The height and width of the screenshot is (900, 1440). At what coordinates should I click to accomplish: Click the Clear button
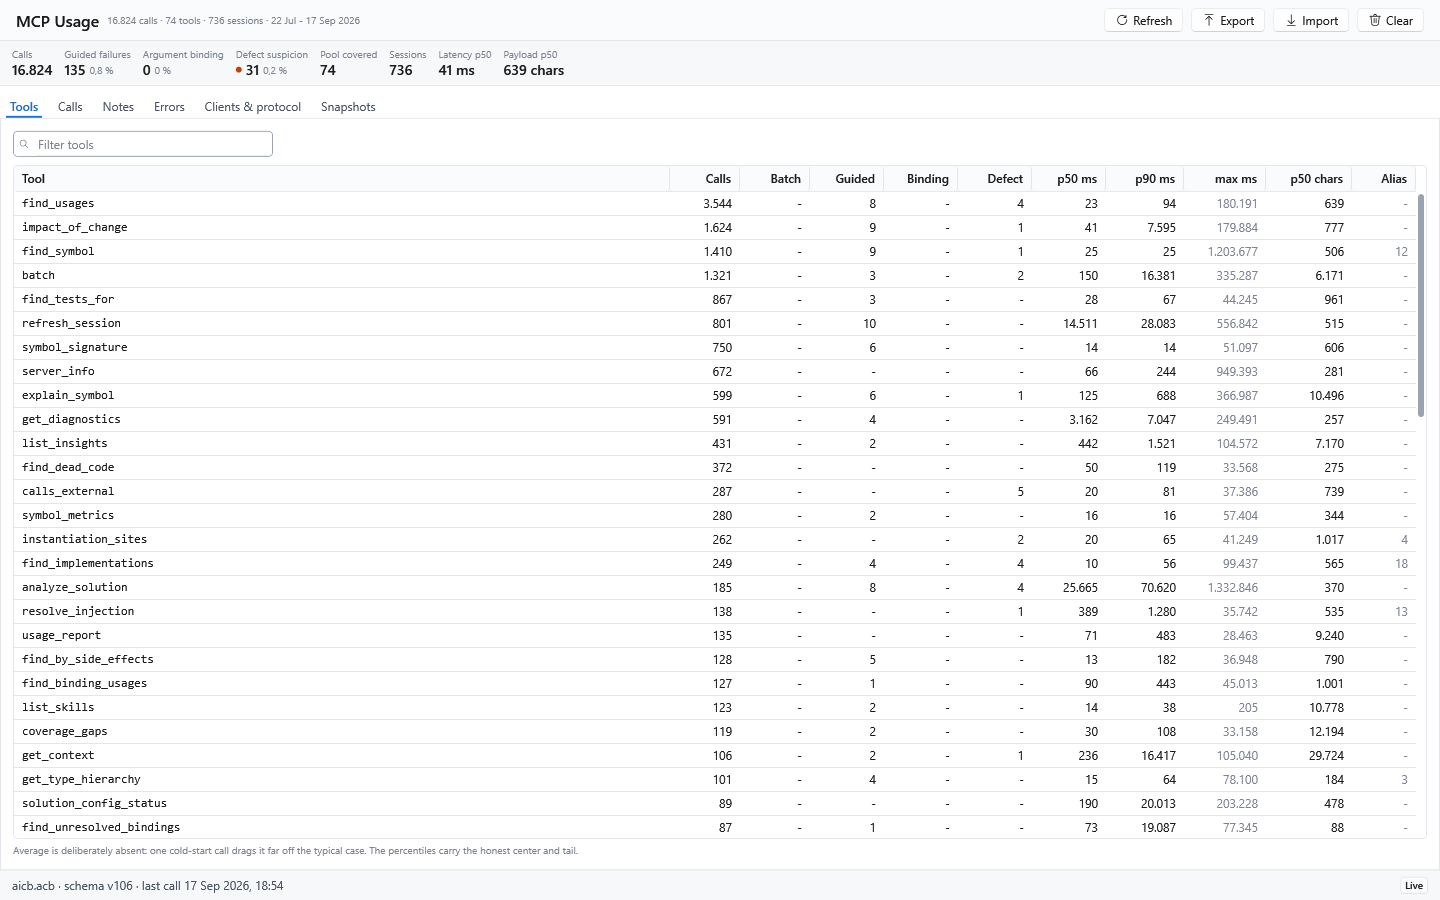point(1390,20)
